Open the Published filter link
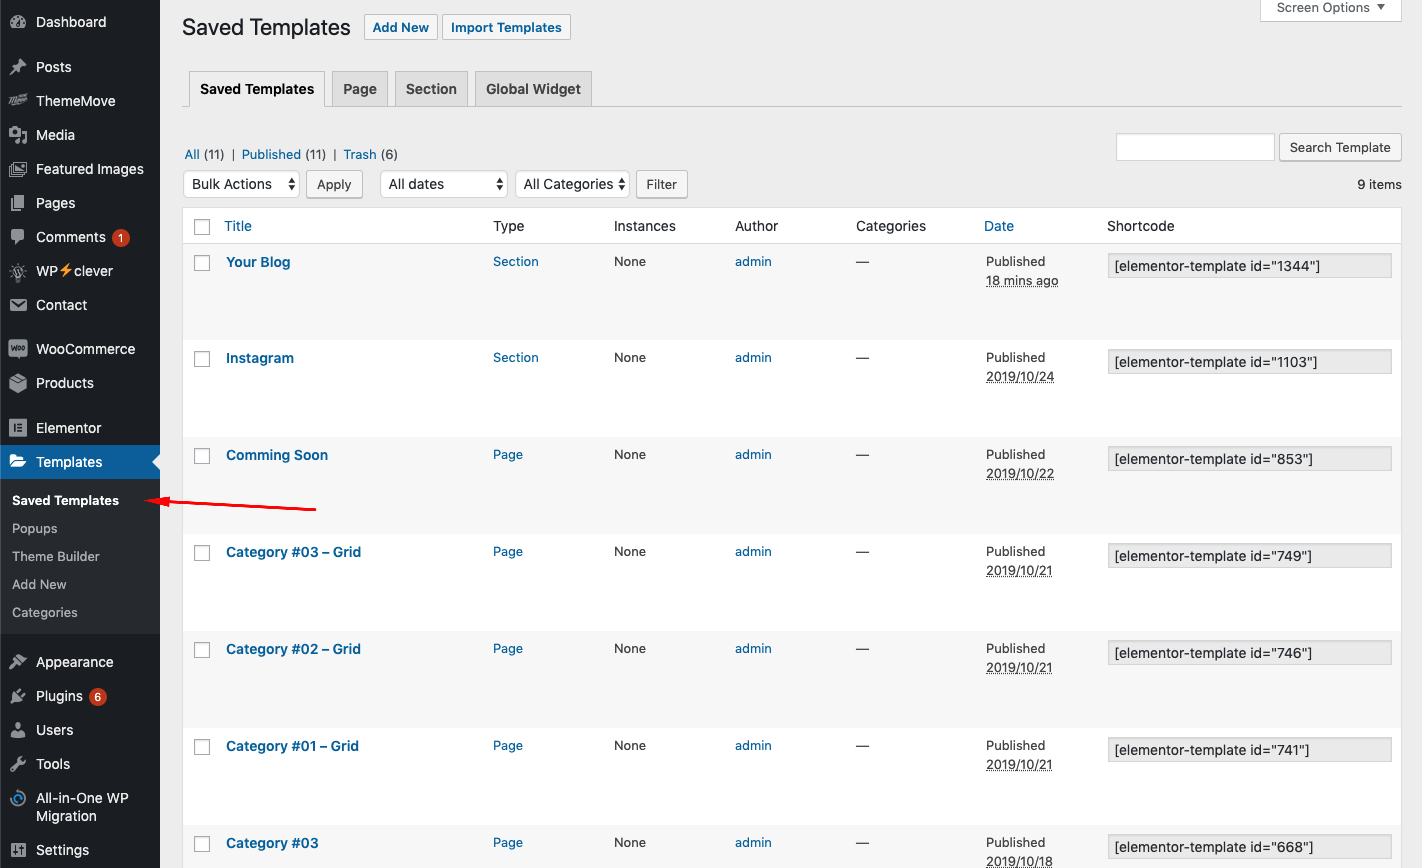This screenshot has height=868, width=1422. (271, 154)
